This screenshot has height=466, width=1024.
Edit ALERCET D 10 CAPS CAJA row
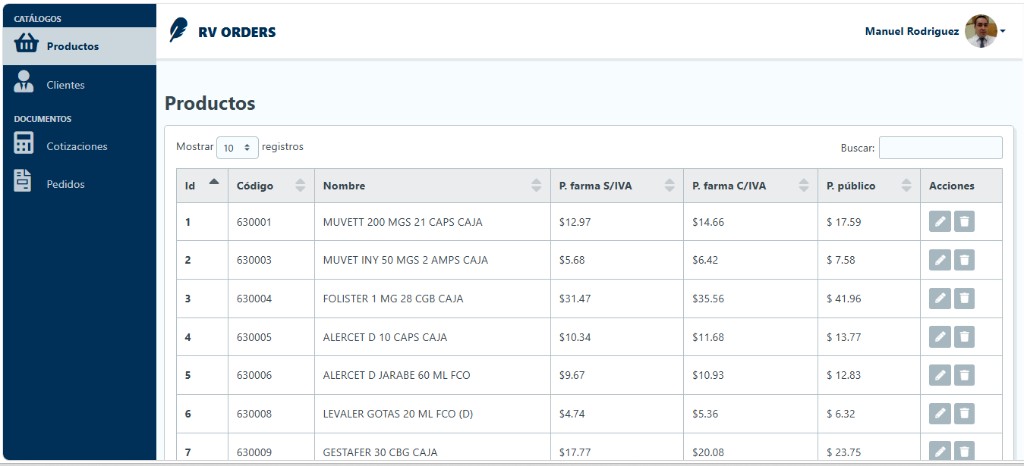click(x=939, y=337)
